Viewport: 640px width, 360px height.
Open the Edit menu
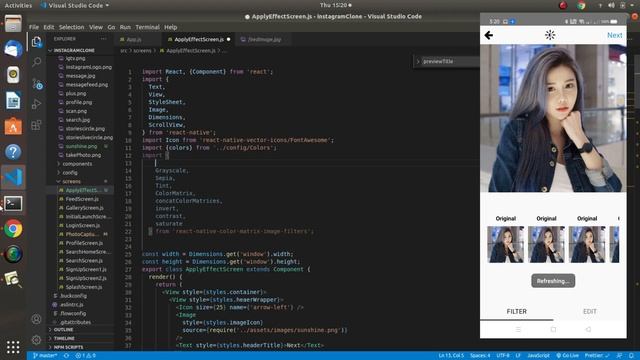(49, 27)
